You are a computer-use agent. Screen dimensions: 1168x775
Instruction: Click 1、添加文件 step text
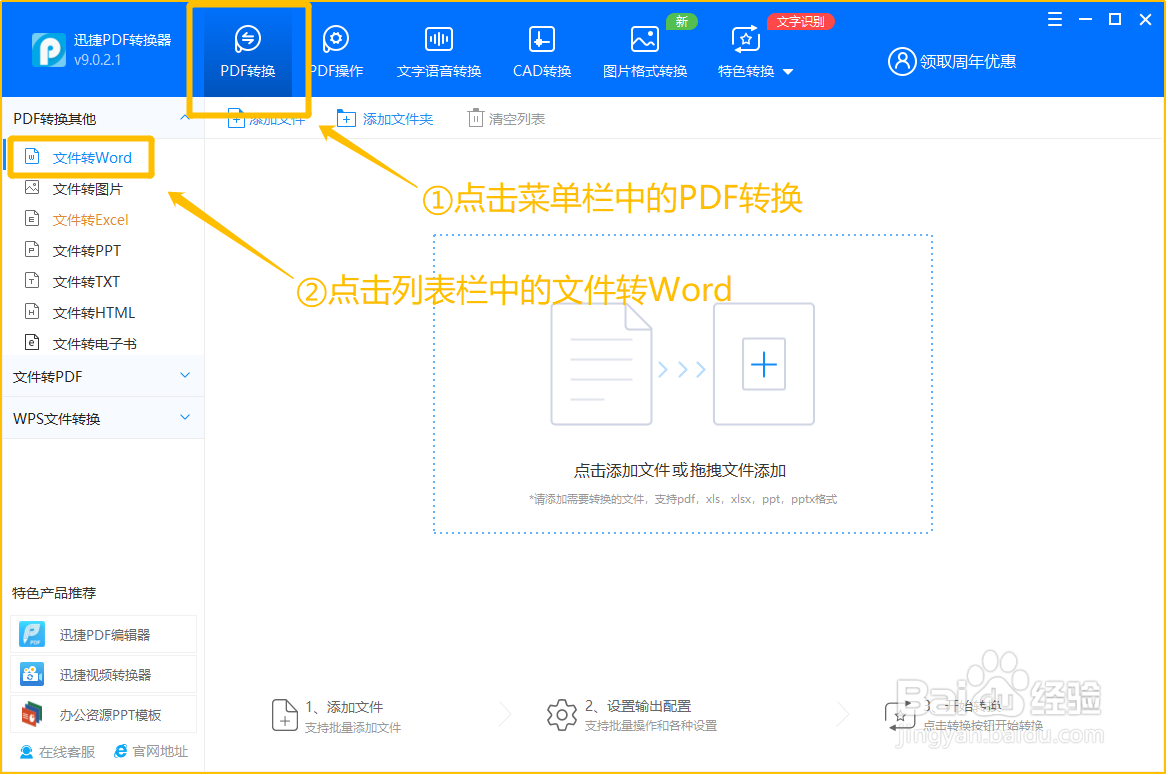344,707
